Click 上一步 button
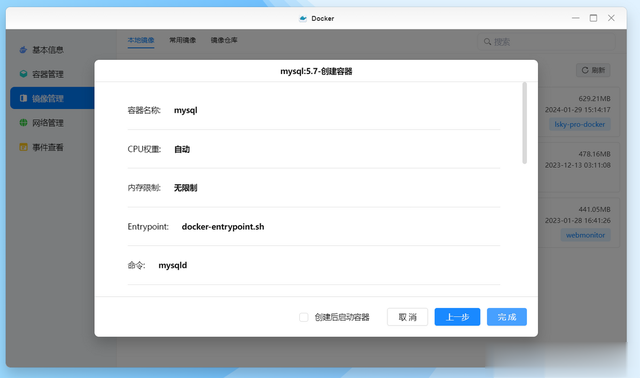 point(457,317)
